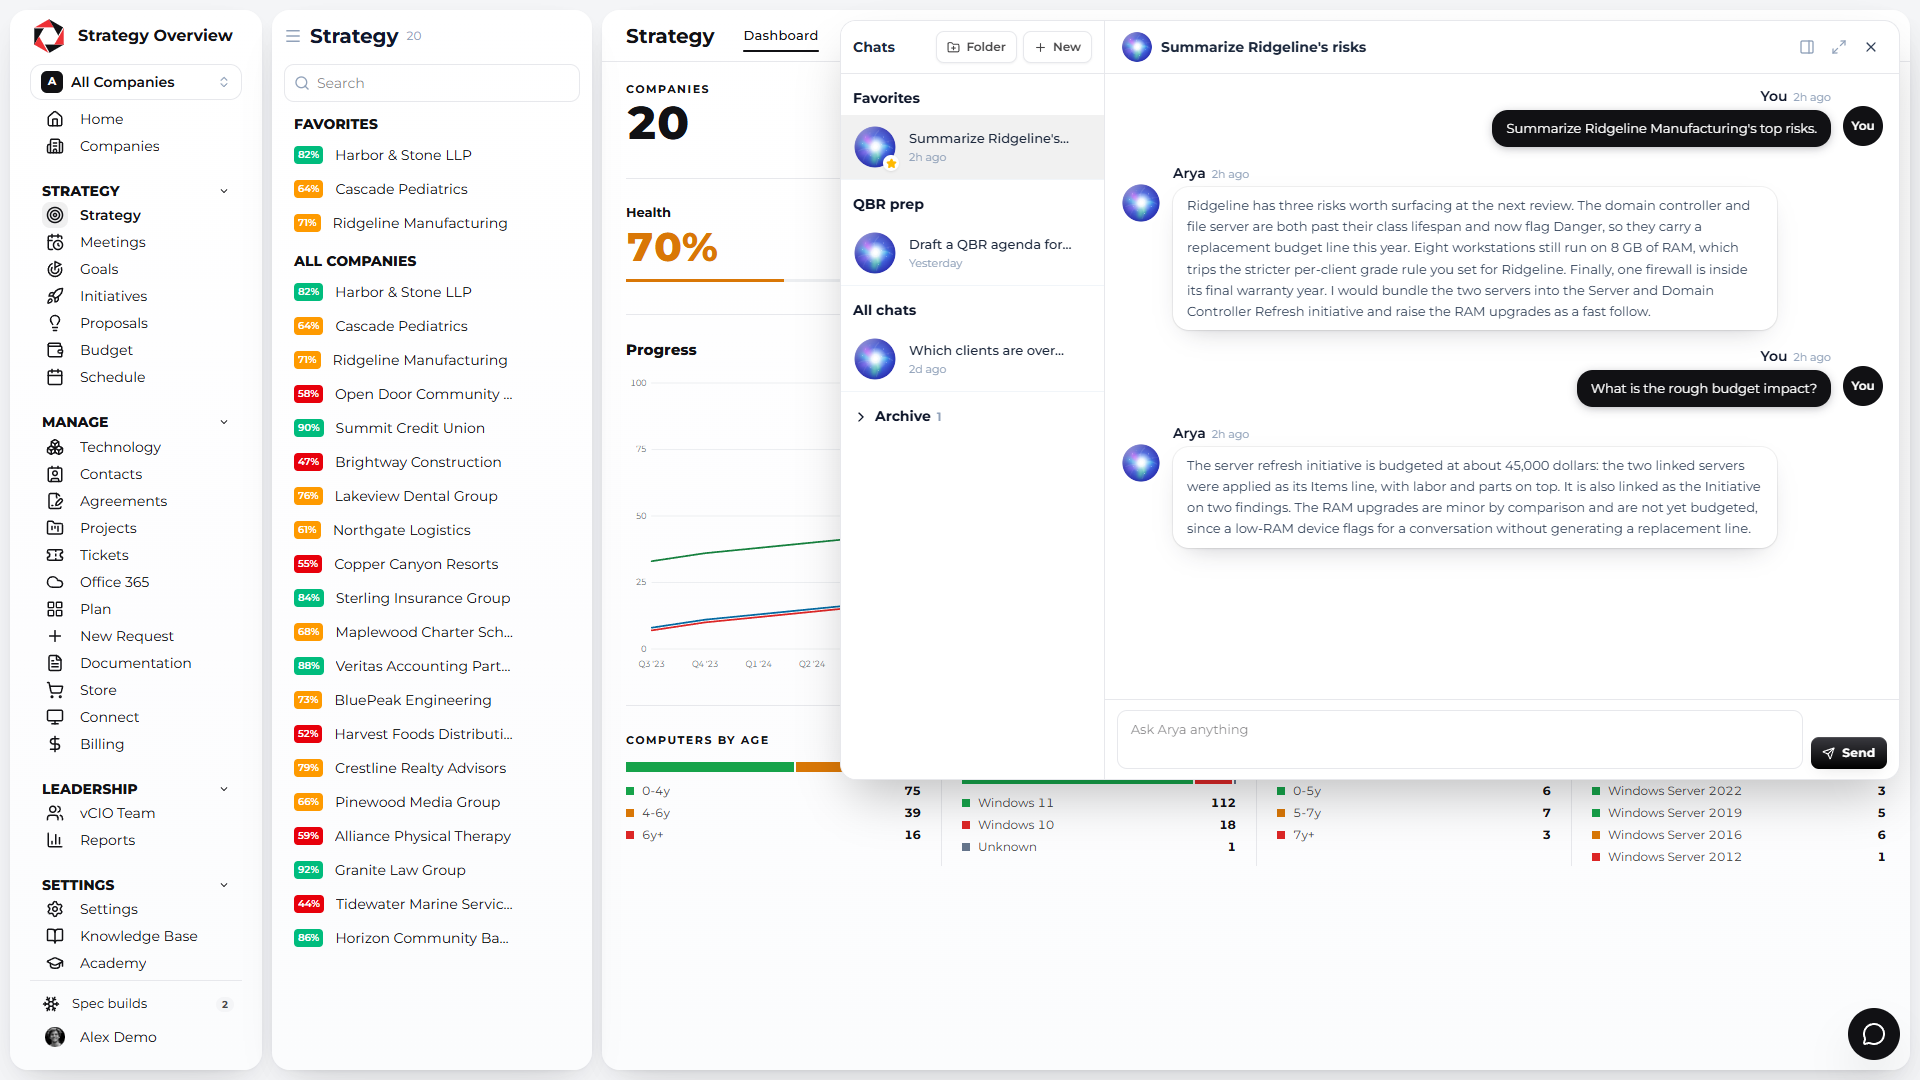This screenshot has height=1080, width=1920.
Task: Switch to the Dashboard tab
Action: tap(780, 36)
